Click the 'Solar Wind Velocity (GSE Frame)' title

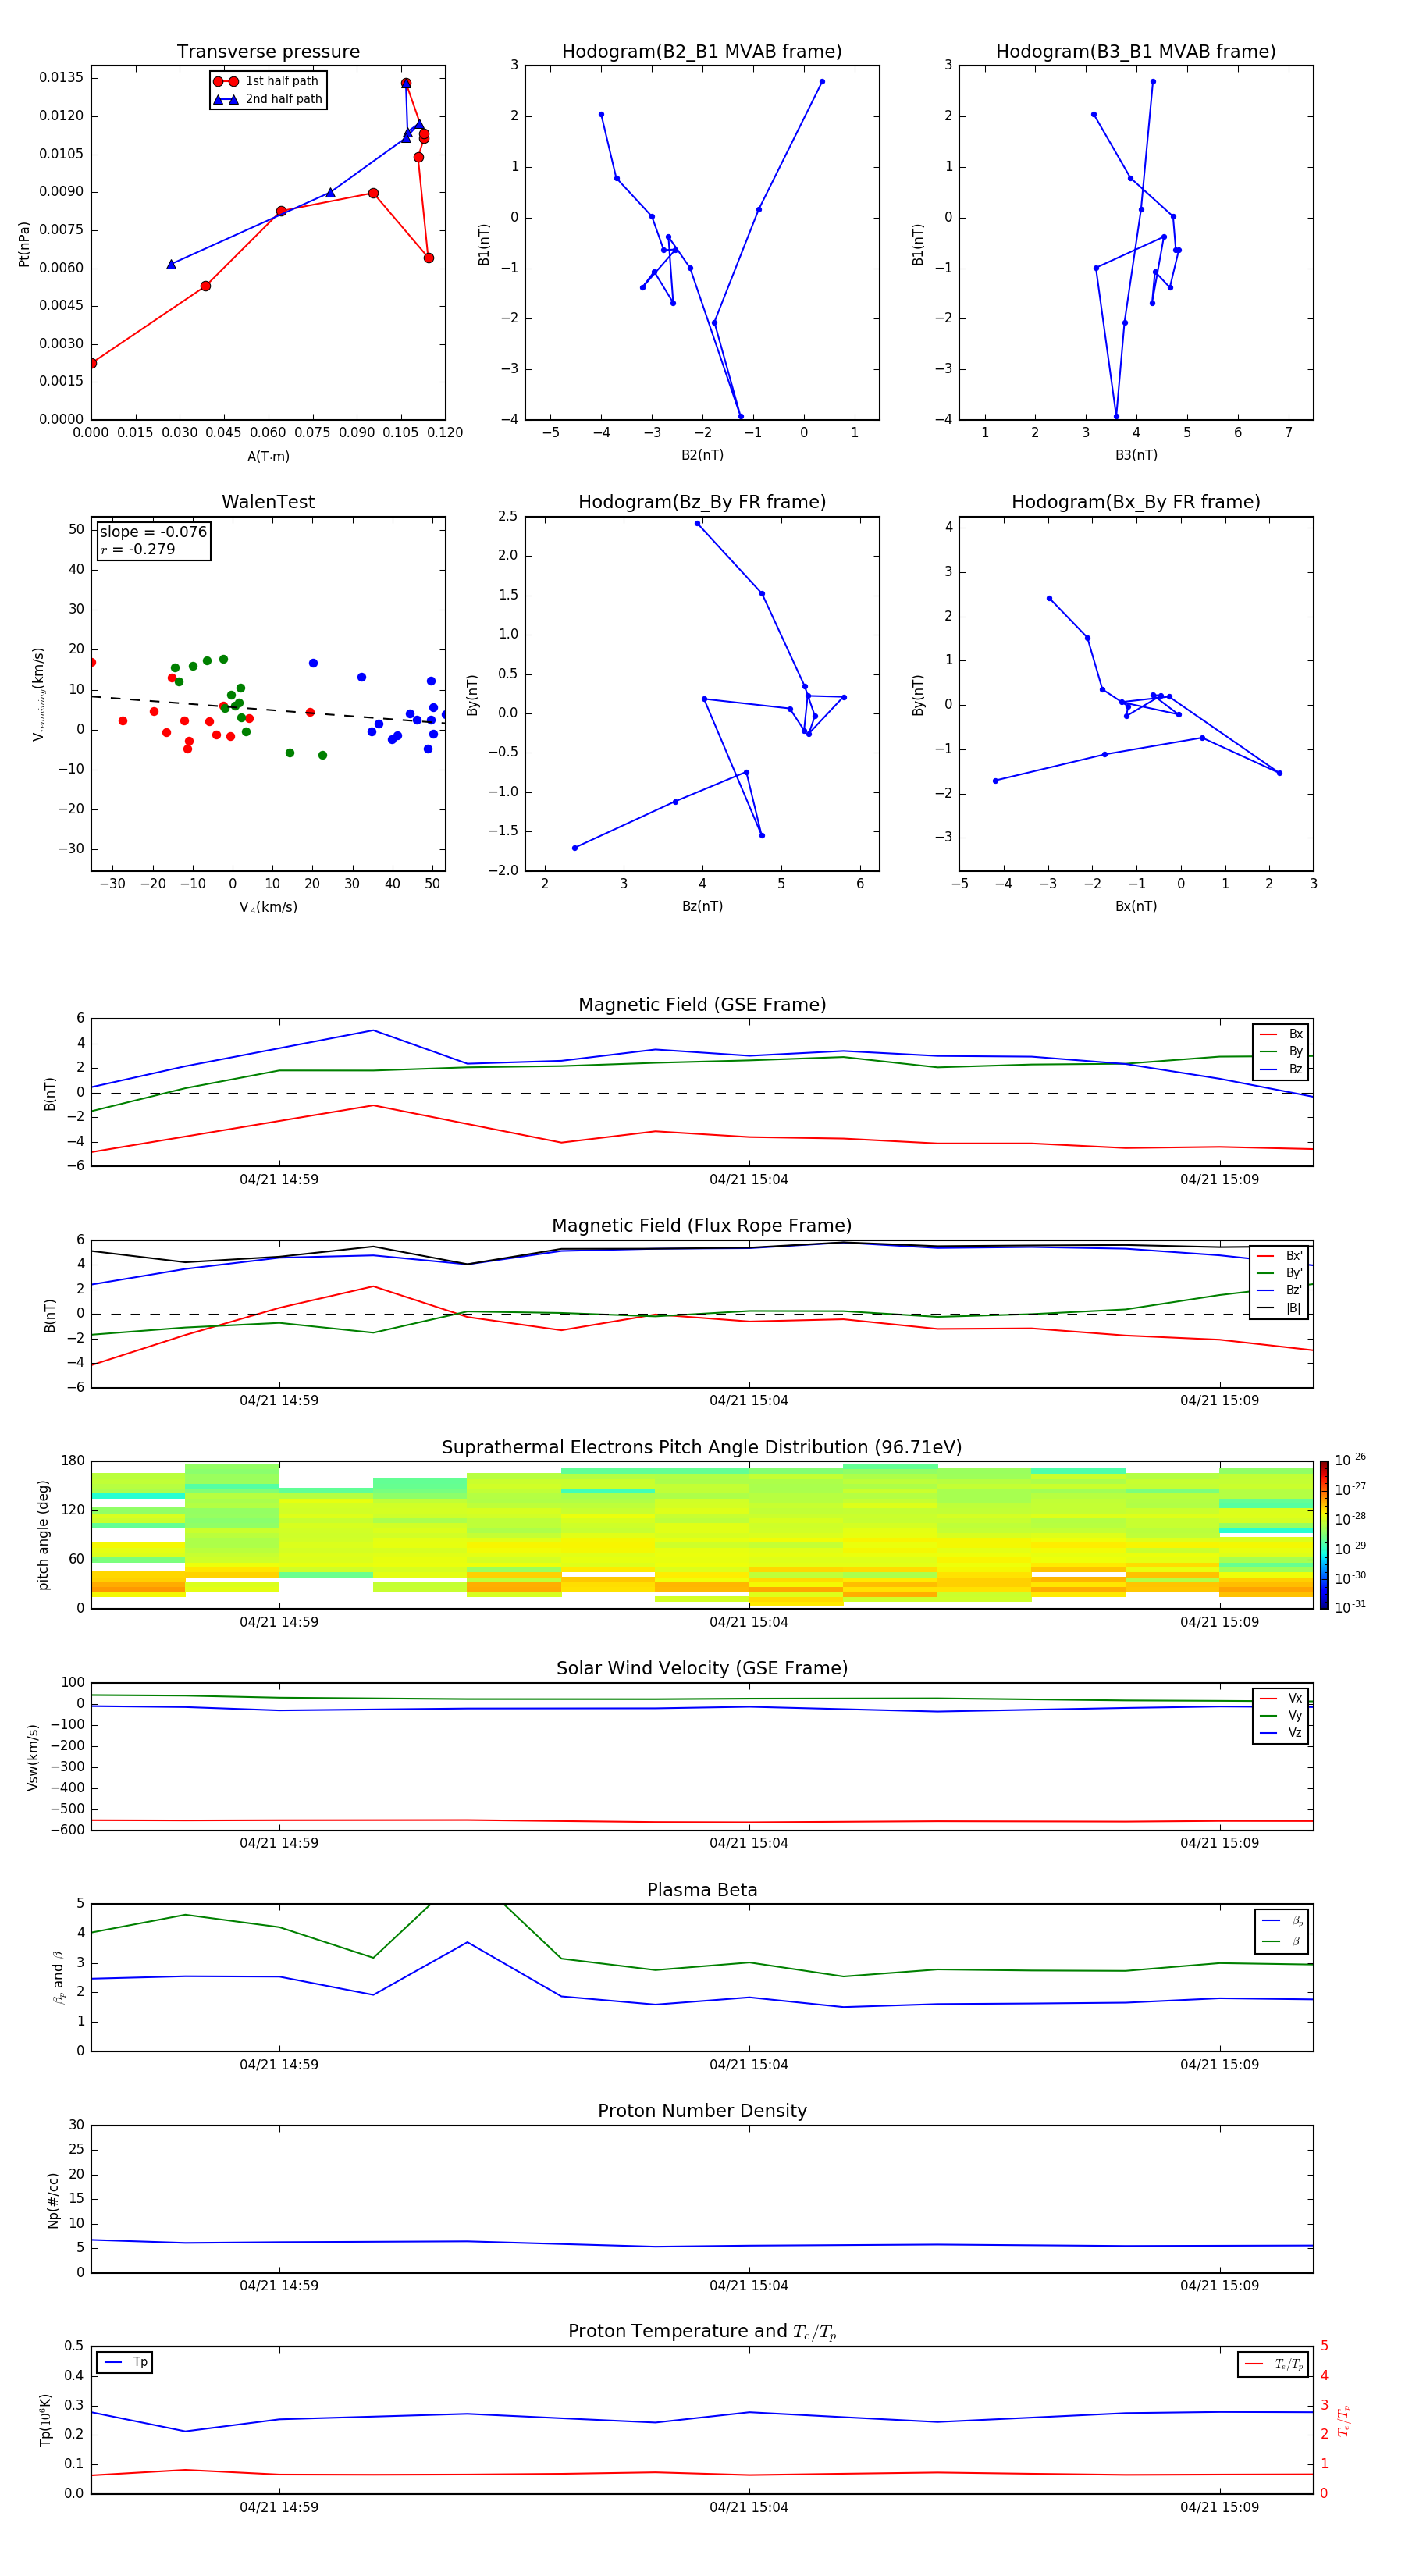pyautogui.click(x=702, y=1668)
